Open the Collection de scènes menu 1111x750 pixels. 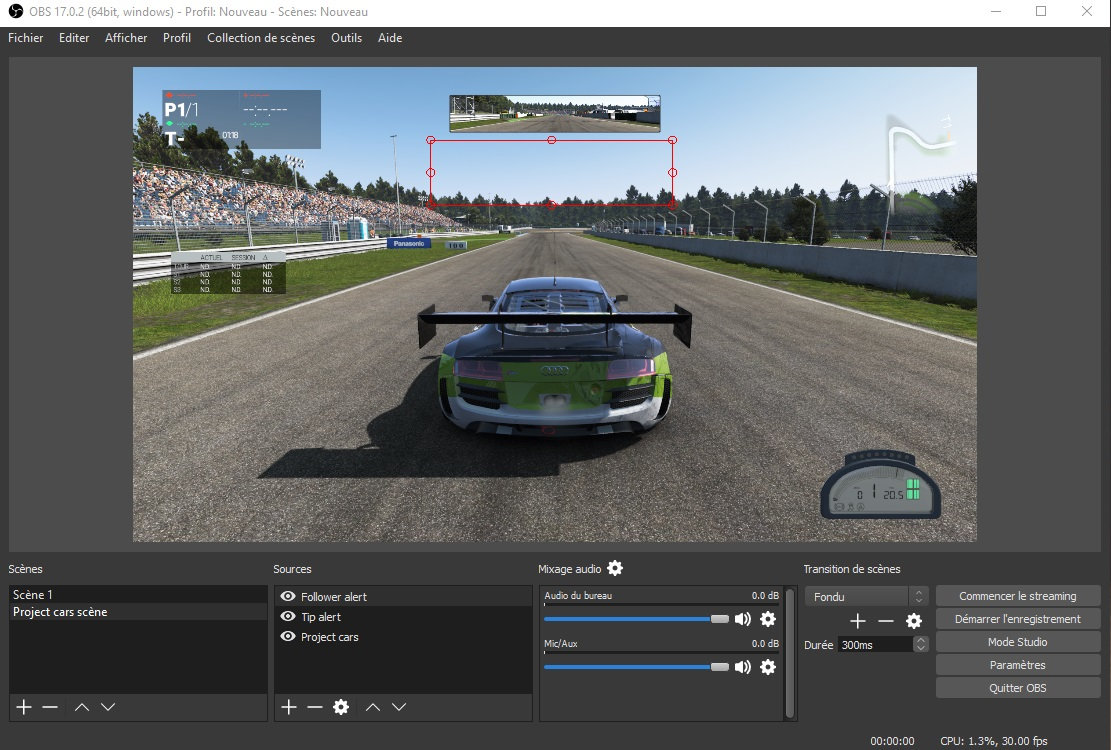260,38
